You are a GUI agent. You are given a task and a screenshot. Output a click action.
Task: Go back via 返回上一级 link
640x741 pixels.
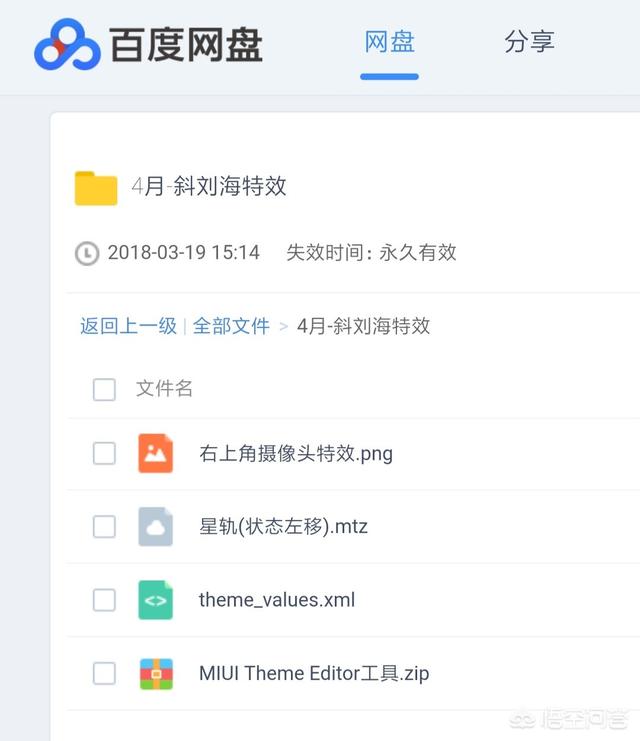click(x=128, y=326)
